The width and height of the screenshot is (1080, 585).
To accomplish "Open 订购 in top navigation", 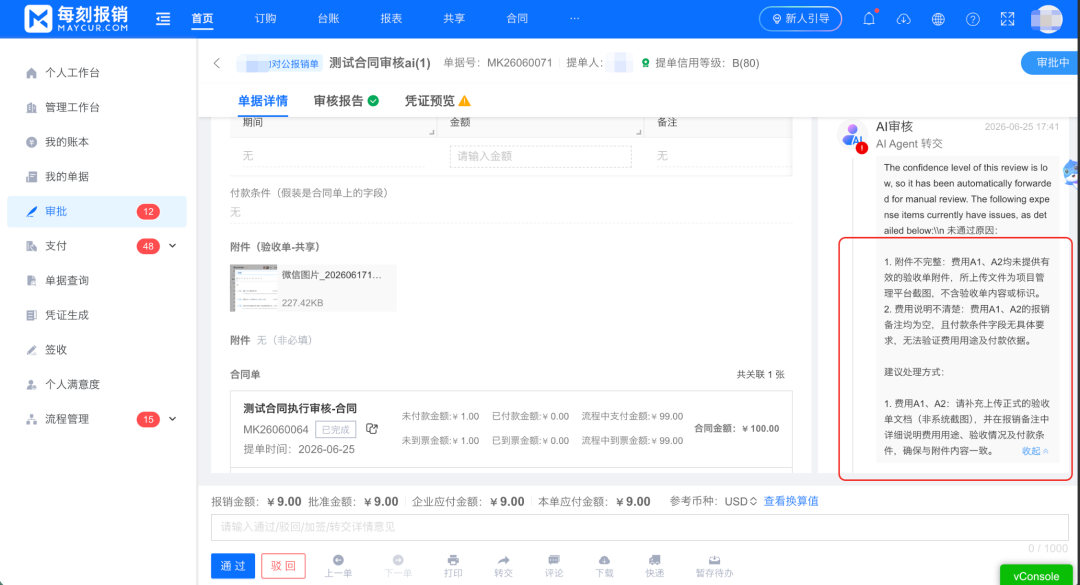I will pos(265,19).
